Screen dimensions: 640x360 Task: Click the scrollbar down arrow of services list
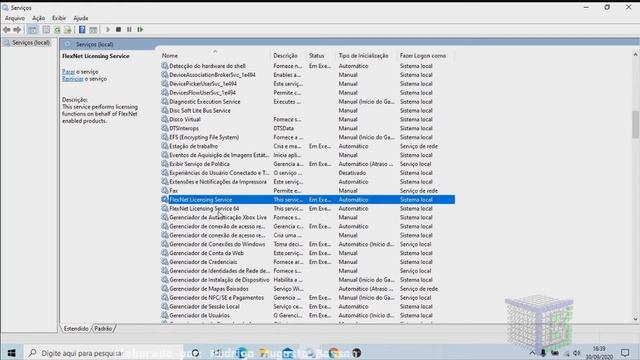[x=636, y=319]
